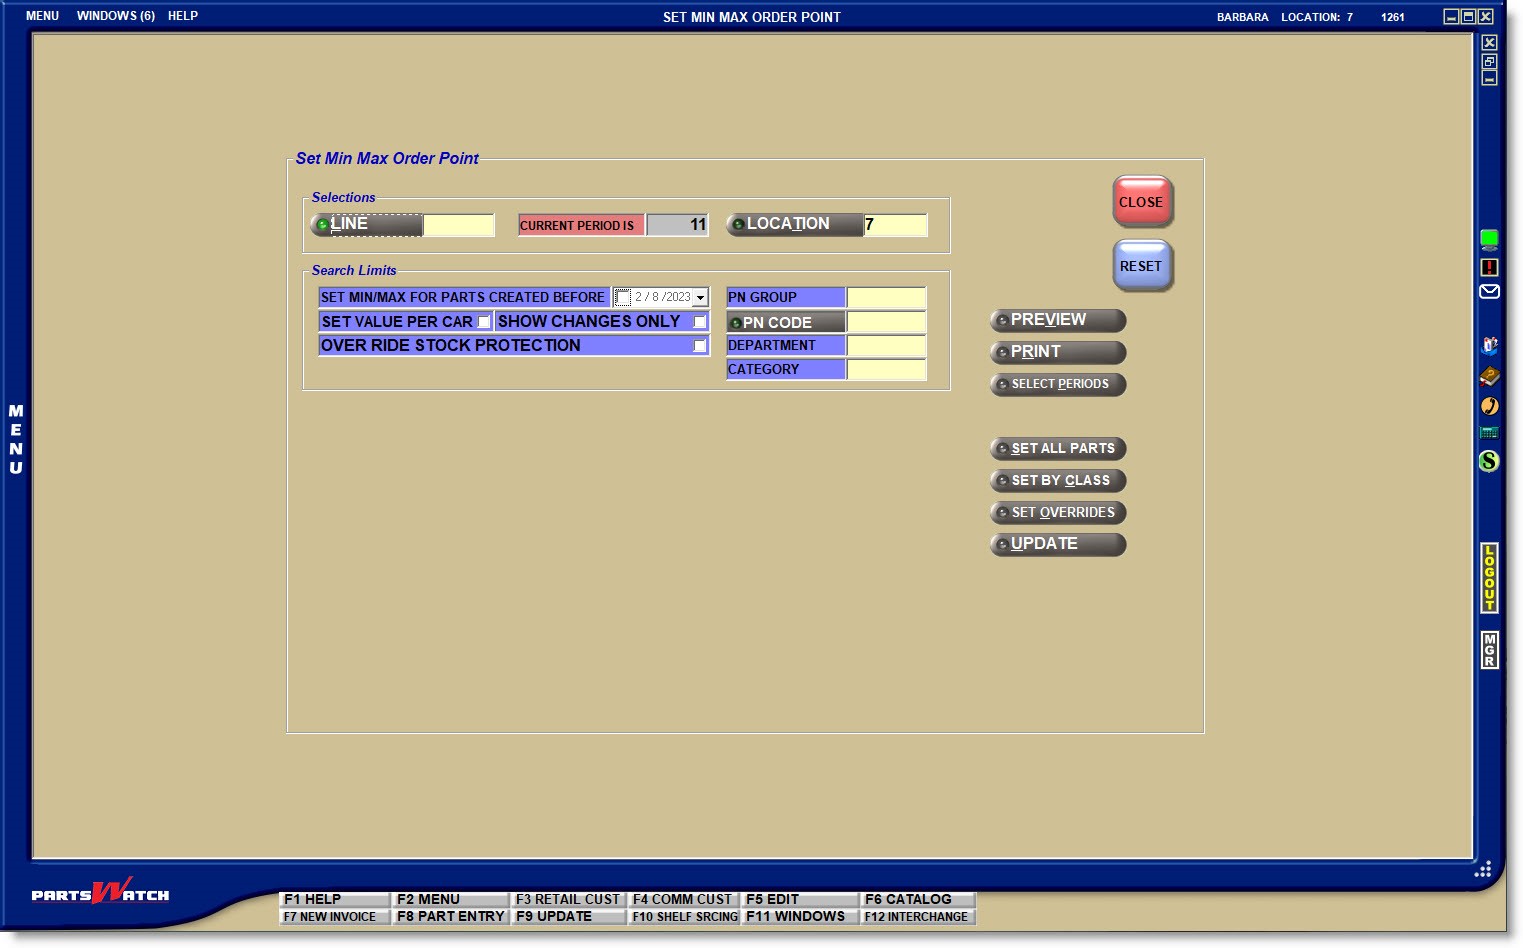Expand the created-before date dropdown arrow
The image size is (1523, 948).
tap(701, 298)
